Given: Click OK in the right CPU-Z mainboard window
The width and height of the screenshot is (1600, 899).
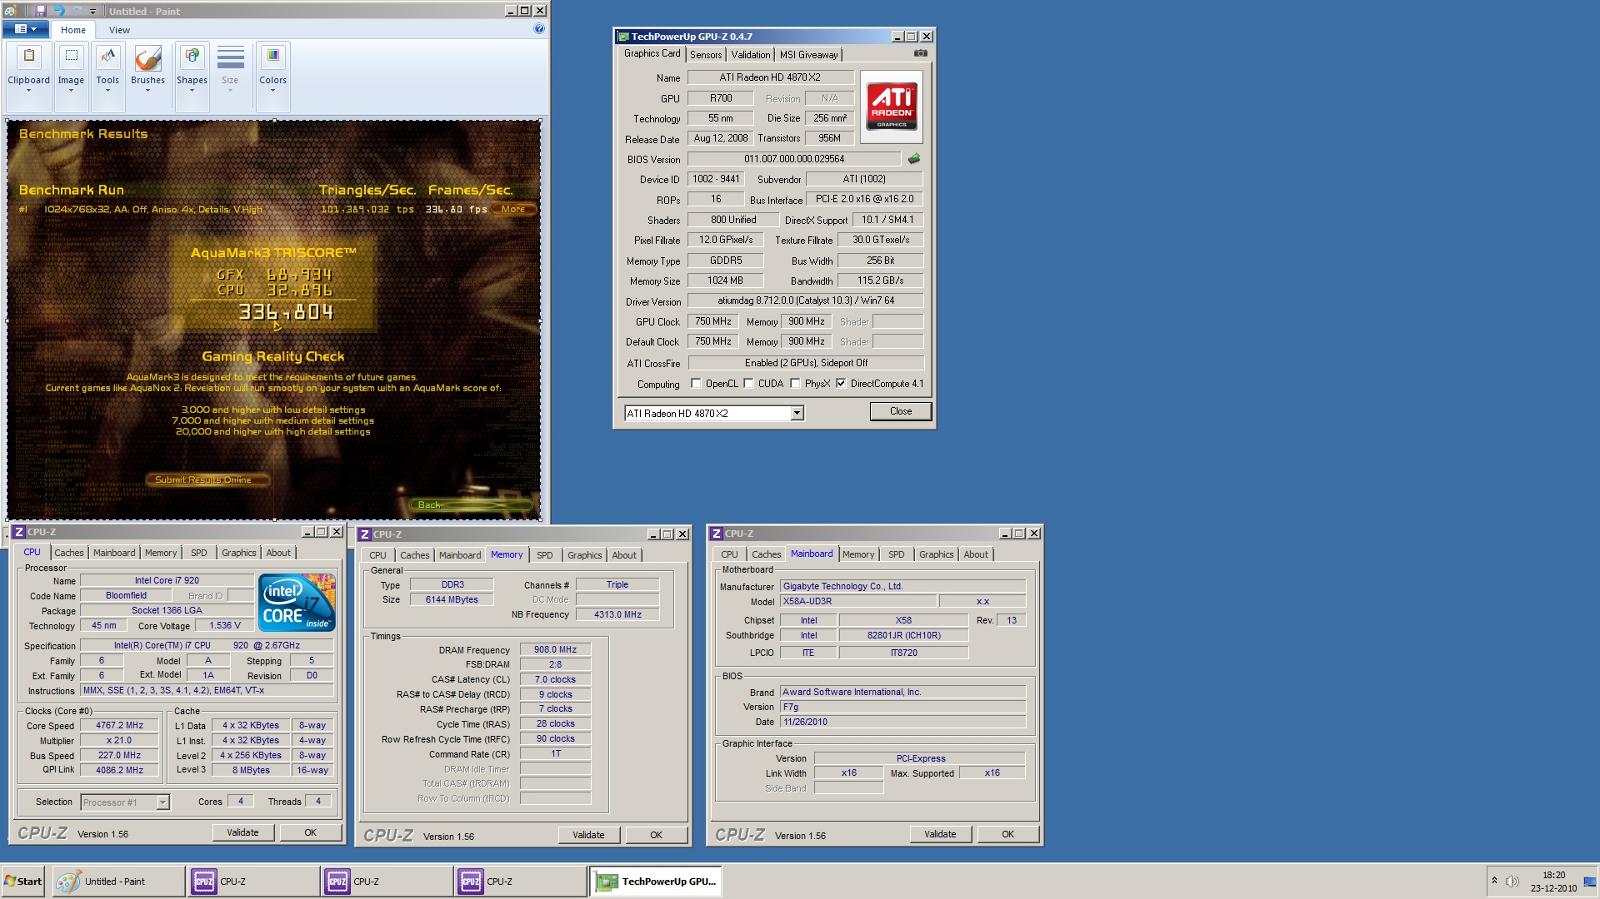Looking at the screenshot, I should click(x=1007, y=834).
